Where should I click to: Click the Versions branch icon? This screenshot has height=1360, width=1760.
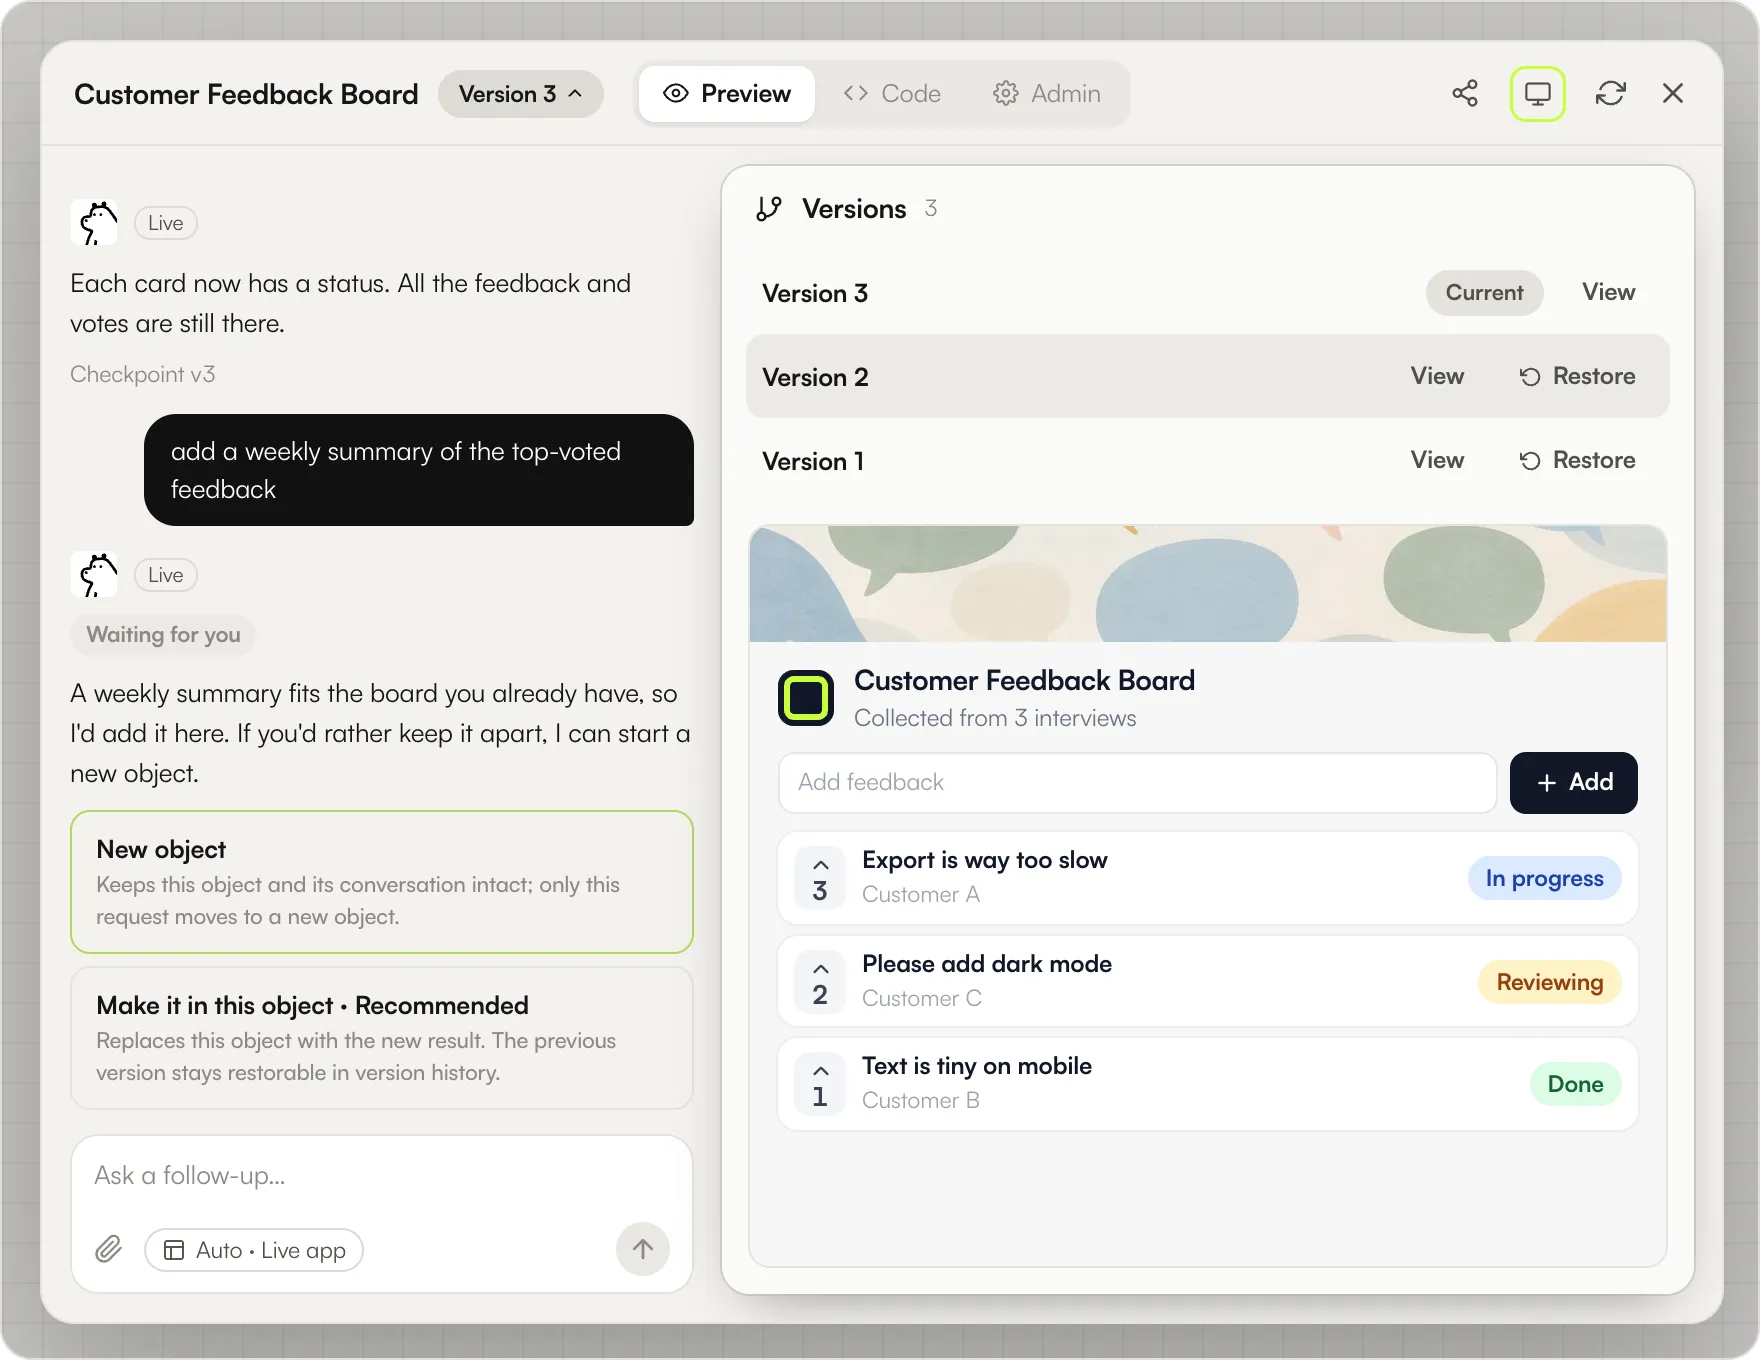[x=769, y=209]
